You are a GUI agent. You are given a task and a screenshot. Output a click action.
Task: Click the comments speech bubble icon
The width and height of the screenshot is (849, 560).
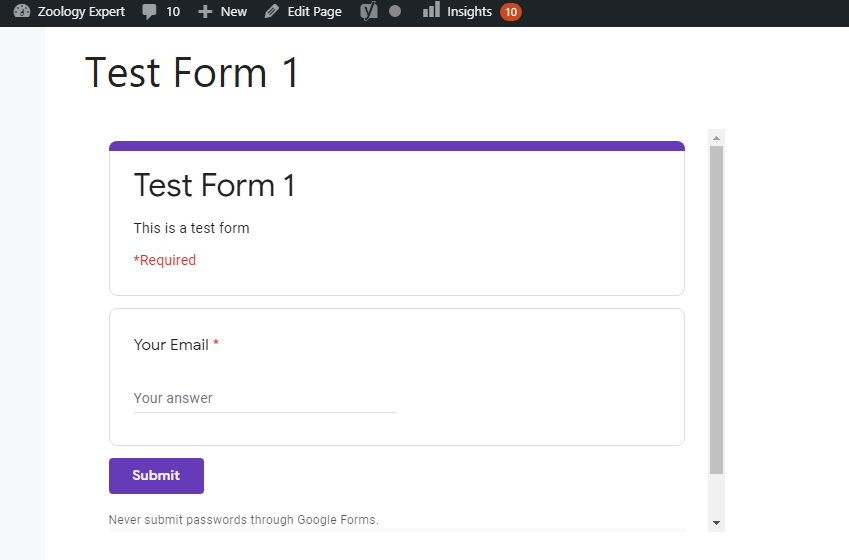149,12
